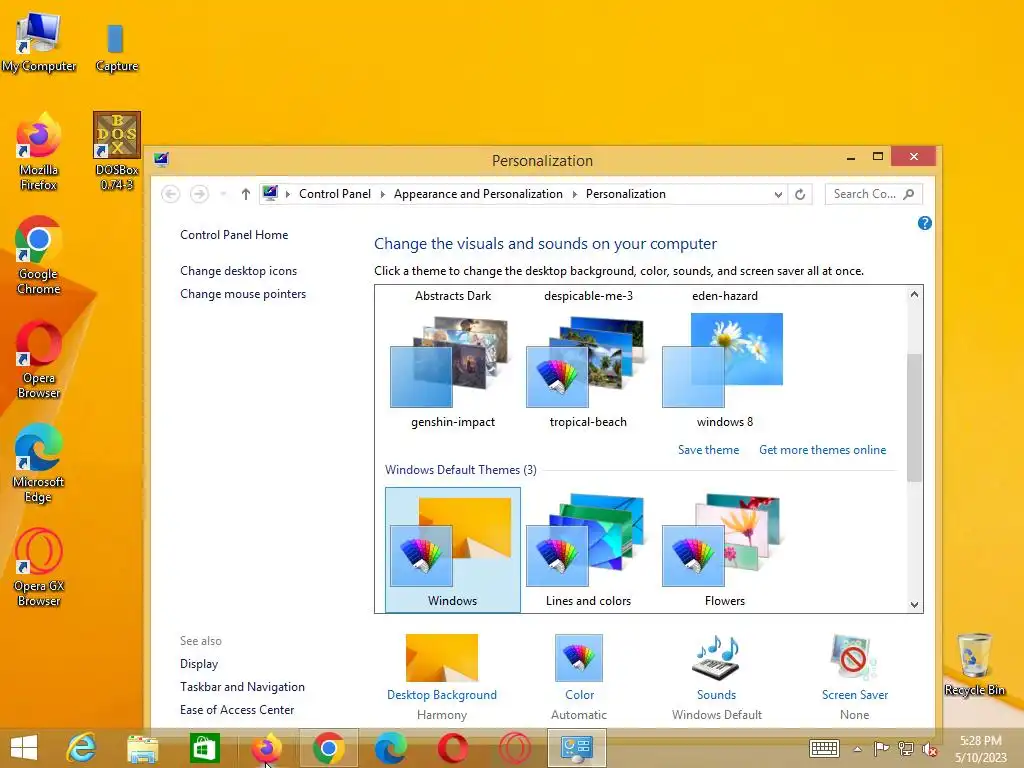Click the Save theme link
Image resolution: width=1024 pixels, height=768 pixels.
click(709, 450)
